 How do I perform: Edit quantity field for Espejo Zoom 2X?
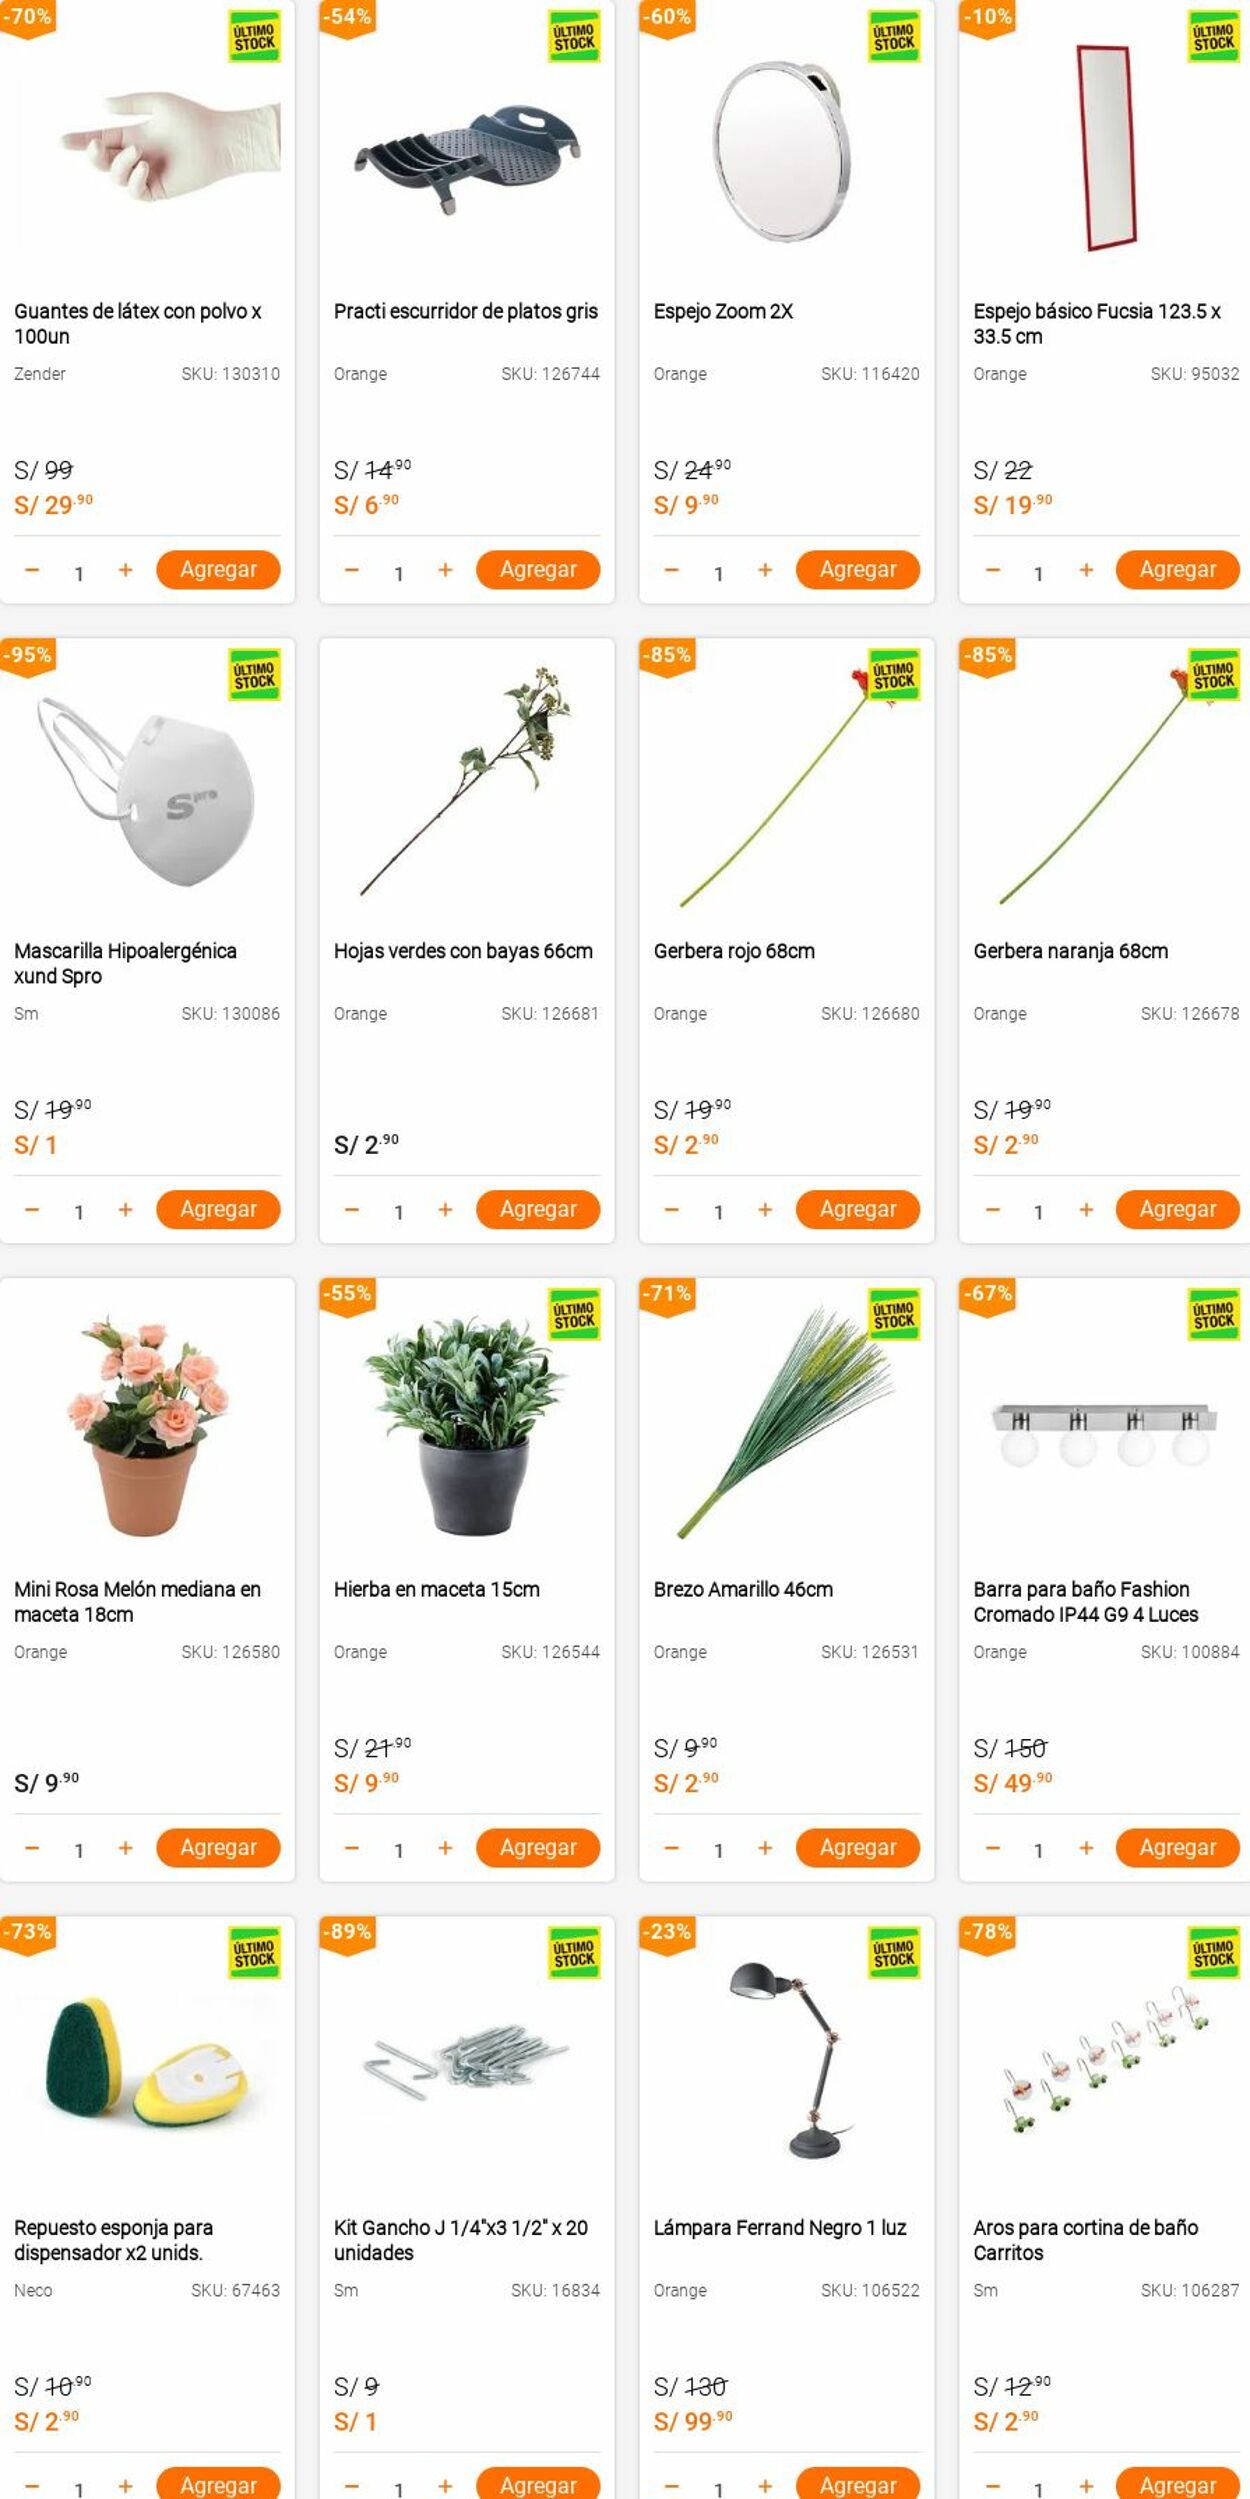click(x=718, y=573)
